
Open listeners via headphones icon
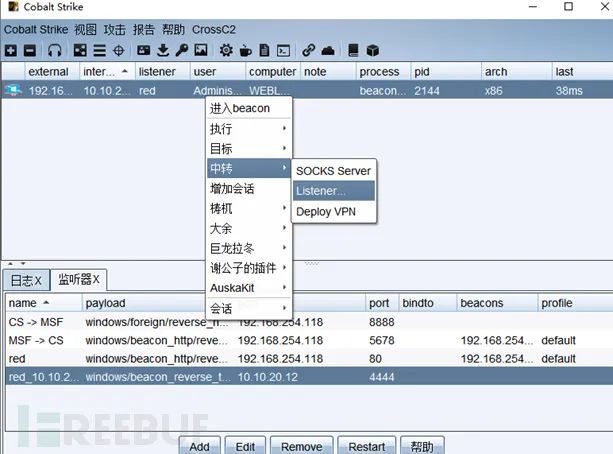[x=54, y=50]
